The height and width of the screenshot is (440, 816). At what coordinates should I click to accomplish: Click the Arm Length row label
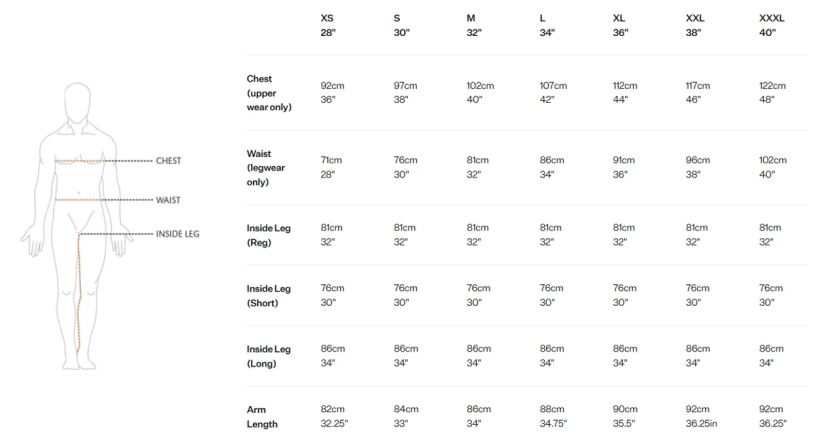(x=262, y=417)
